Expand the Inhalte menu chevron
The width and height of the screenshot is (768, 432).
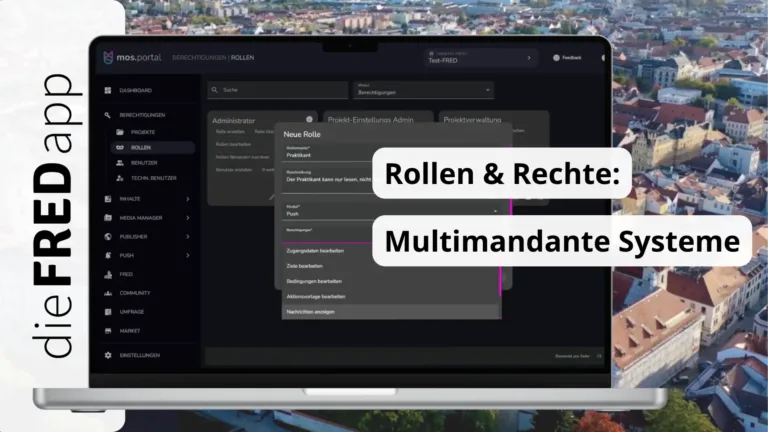click(188, 199)
